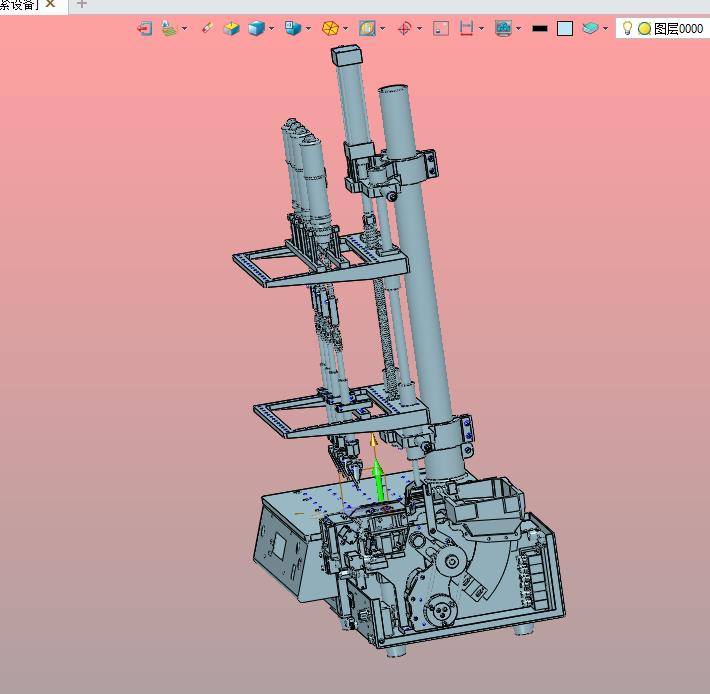Image resolution: width=710 pixels, height=694 pixels.
Task: Expand the red crosshair dropdown arrow
Action: click(x=419, y=29)
